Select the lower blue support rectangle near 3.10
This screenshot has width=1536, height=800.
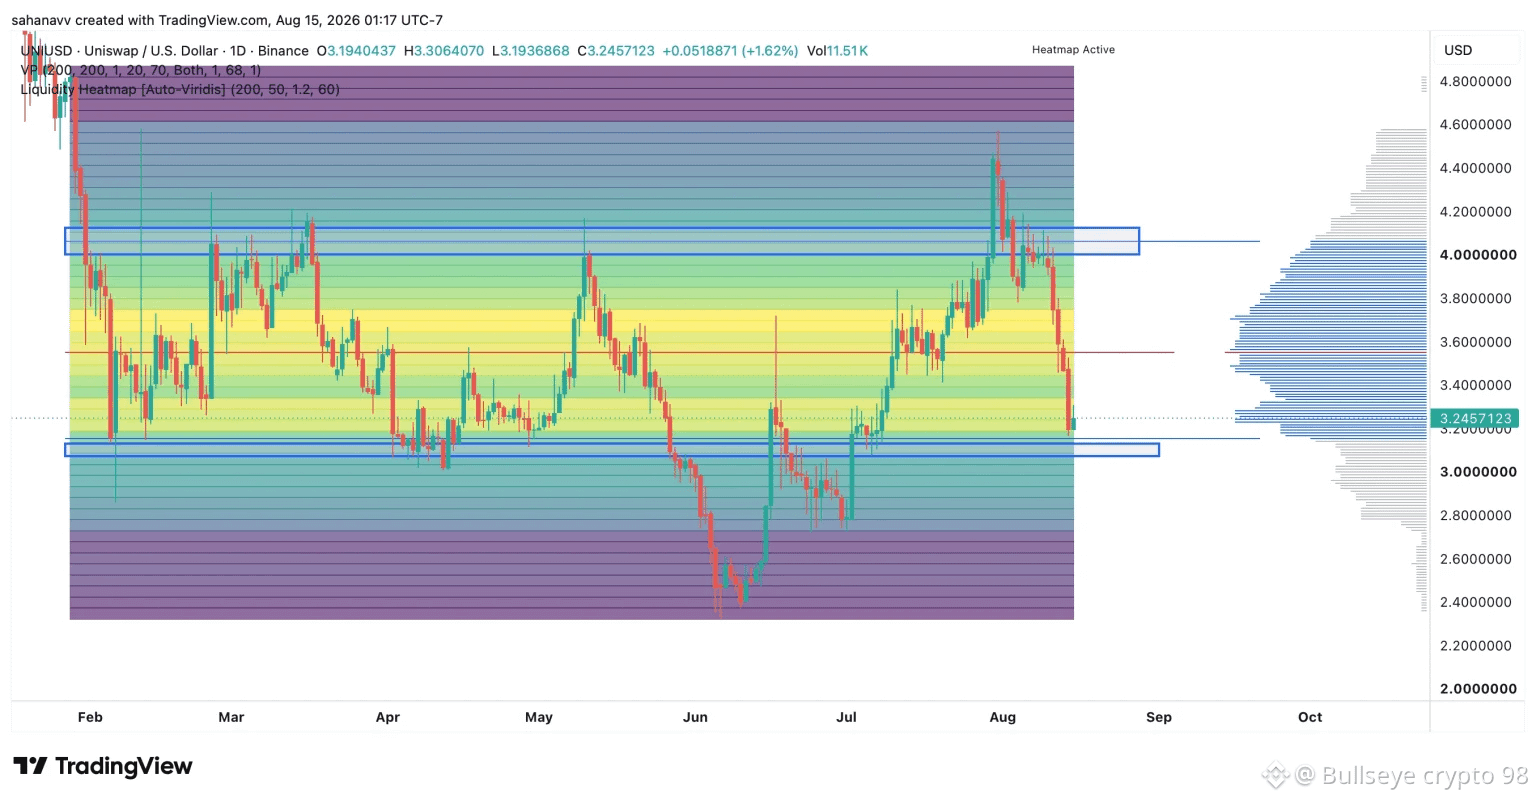pyautogui.click(x=612, y=450)
